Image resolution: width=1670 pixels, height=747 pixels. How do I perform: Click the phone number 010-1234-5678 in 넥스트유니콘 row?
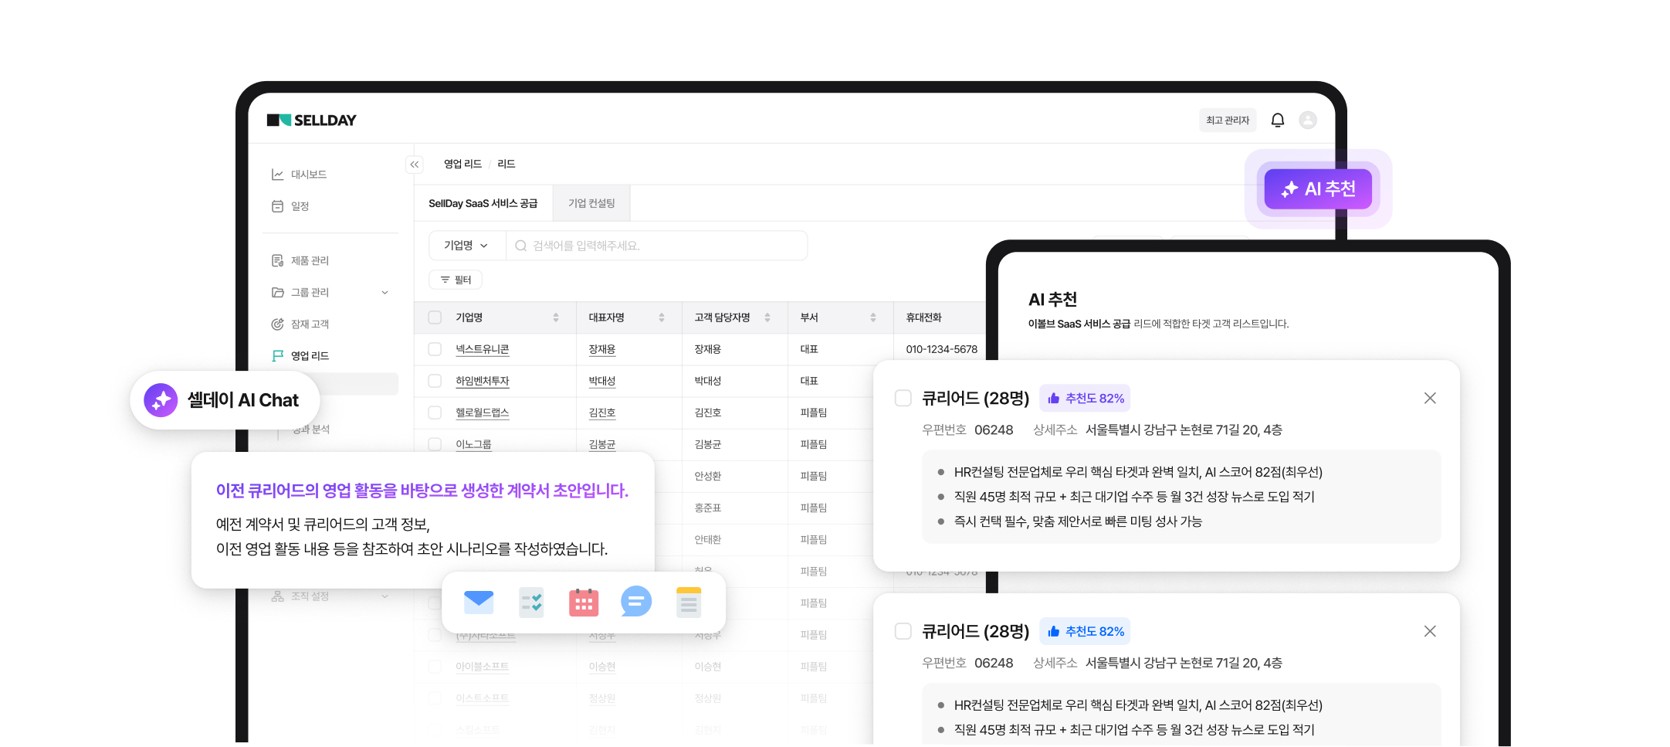pyautogui.click(x=941, y=349)
